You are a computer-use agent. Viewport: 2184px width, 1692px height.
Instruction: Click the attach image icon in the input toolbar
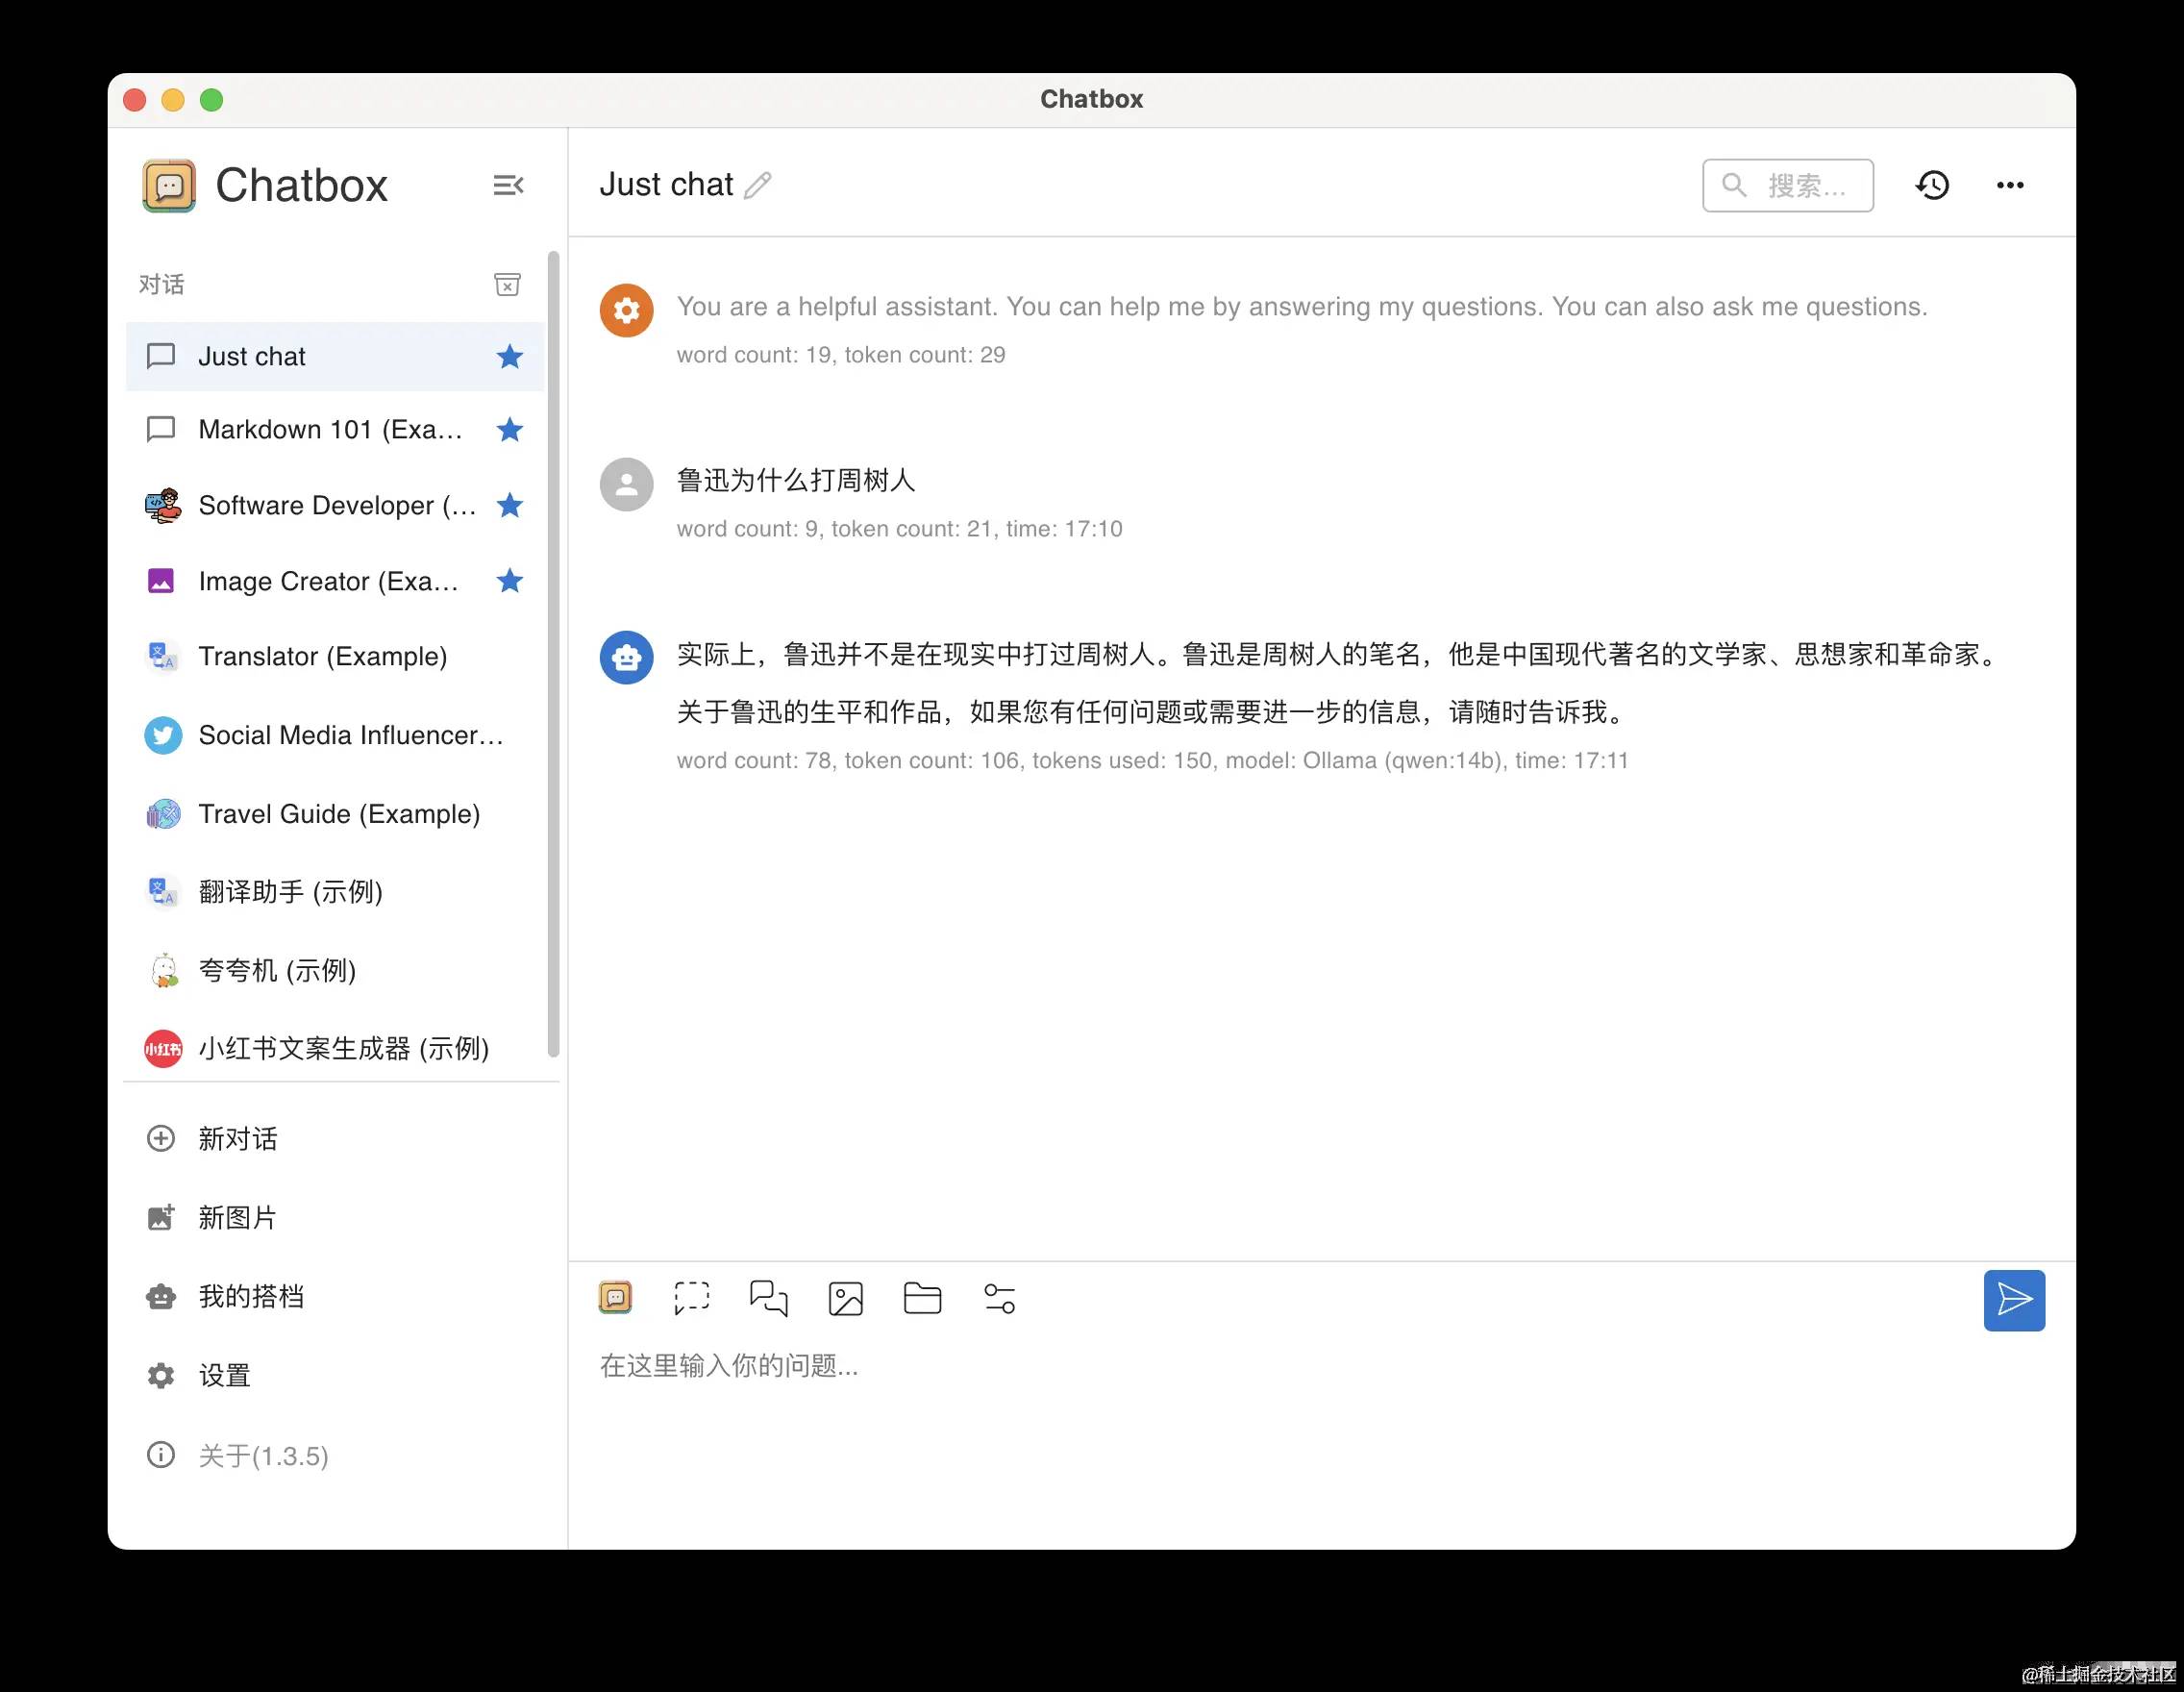pyautogui.click(x=845, y=1298)
